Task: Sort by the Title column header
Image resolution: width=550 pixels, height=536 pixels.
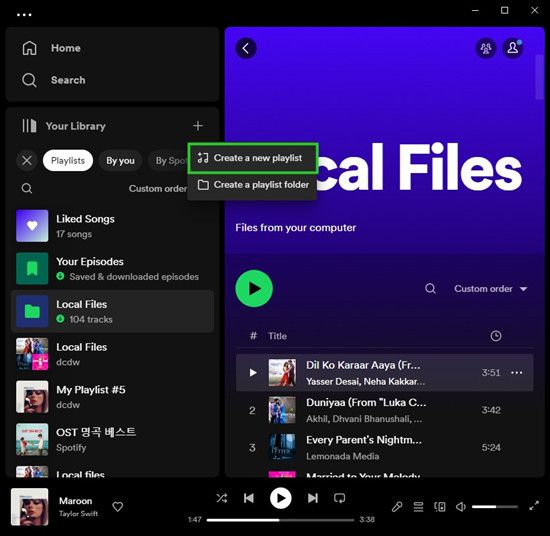Action: tap(277, 336)
